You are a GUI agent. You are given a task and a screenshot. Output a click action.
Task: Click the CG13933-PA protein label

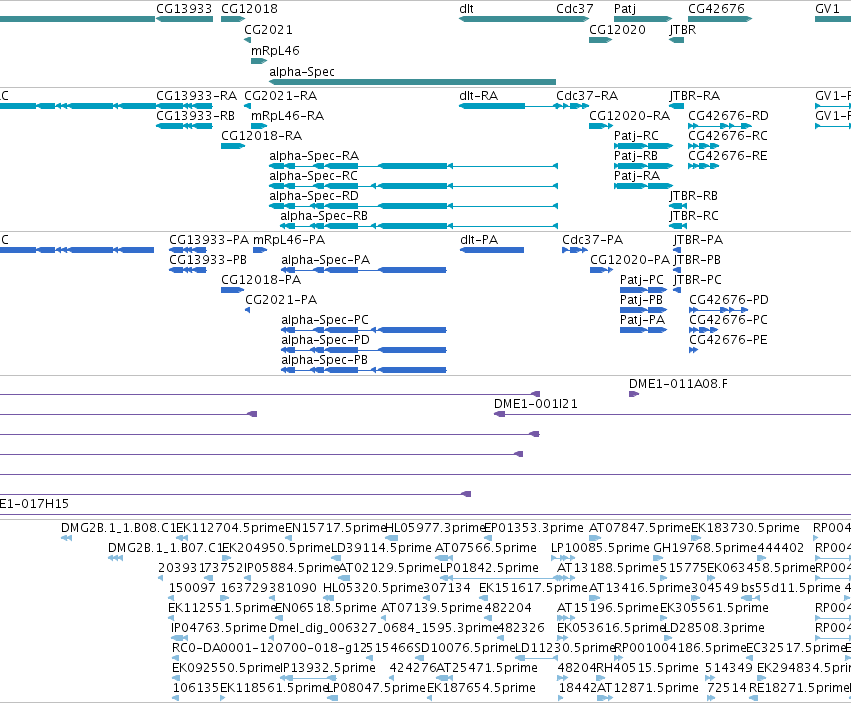point(209,239)
